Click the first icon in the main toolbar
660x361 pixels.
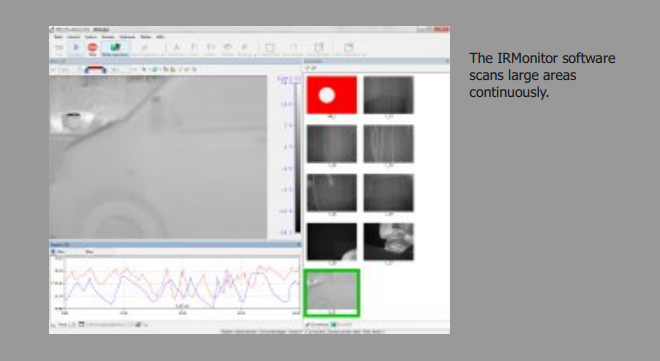pyautogui.click(x=59, y=48)
